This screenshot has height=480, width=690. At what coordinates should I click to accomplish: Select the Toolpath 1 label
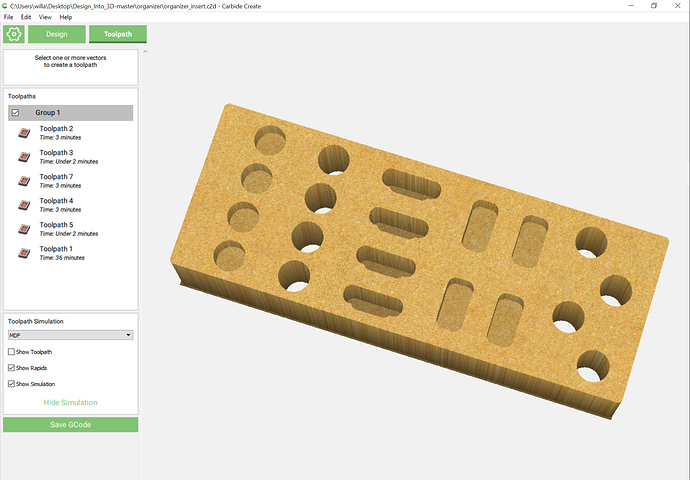(x=56, y=249)
